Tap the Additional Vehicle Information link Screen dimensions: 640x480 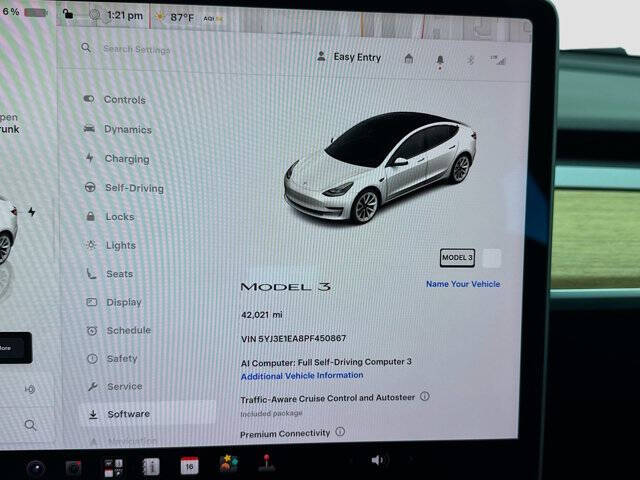(x=302, y=376)
